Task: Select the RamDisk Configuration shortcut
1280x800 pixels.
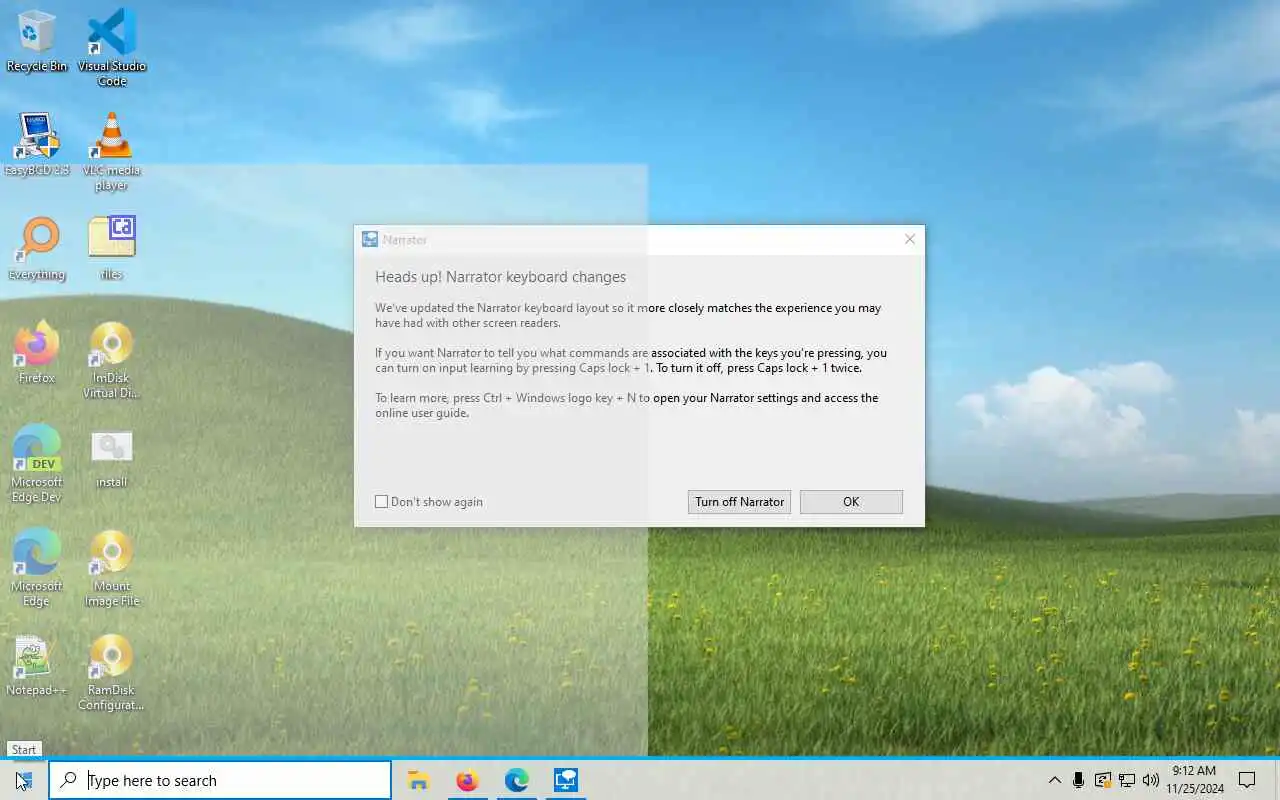Action: [x=112, y=672]
